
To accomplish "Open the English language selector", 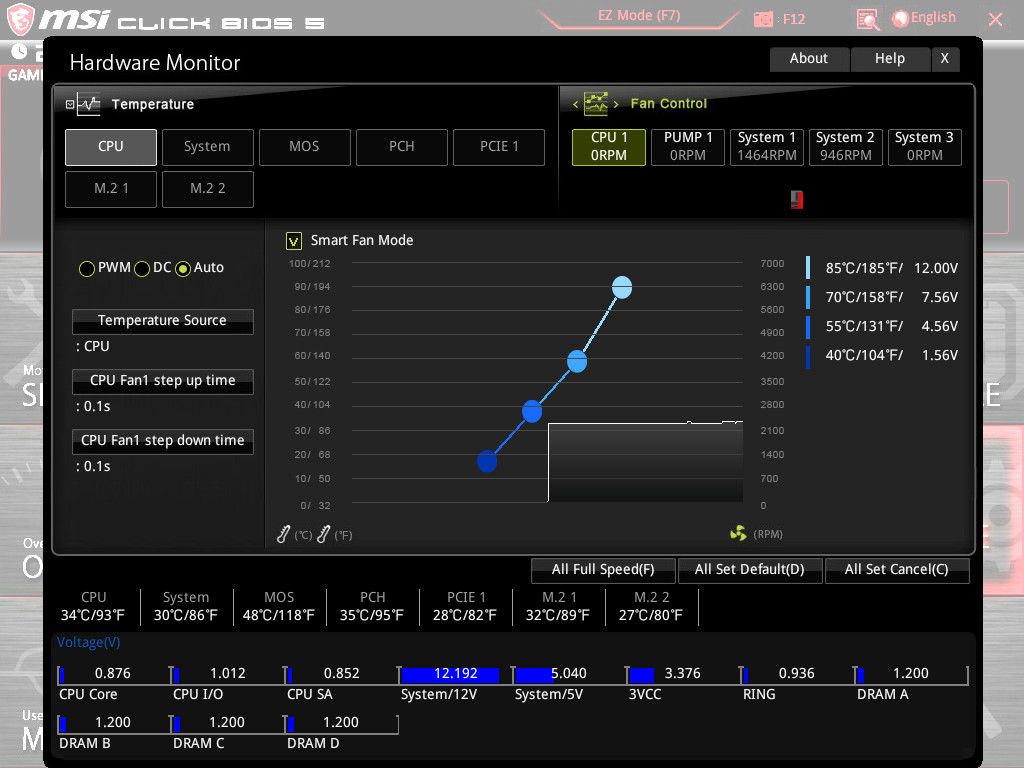I will click(x=923, y=17).
